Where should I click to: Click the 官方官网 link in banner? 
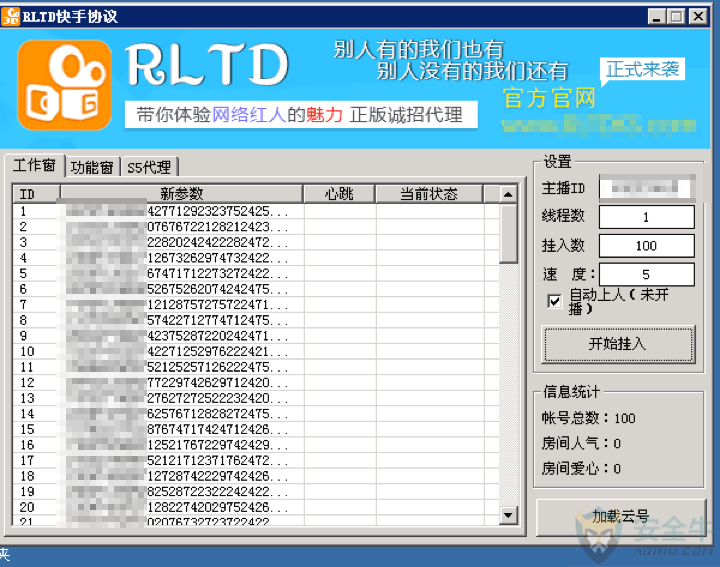tap(550, 98)
